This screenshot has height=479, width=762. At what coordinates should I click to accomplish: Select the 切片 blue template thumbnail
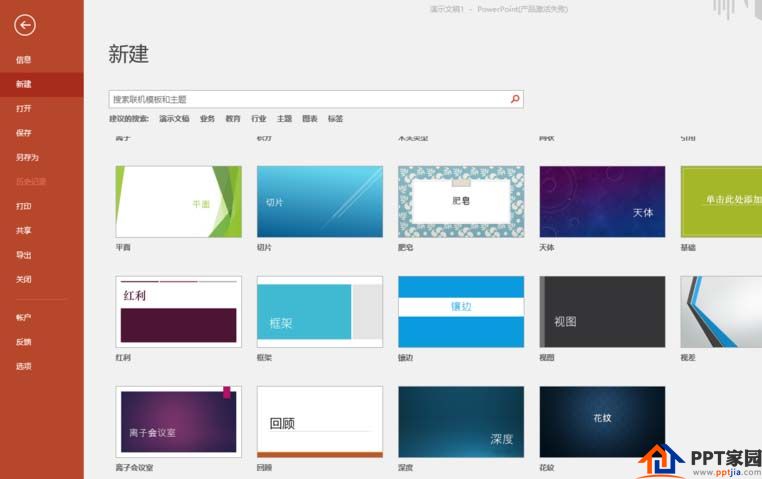(320, 202)
